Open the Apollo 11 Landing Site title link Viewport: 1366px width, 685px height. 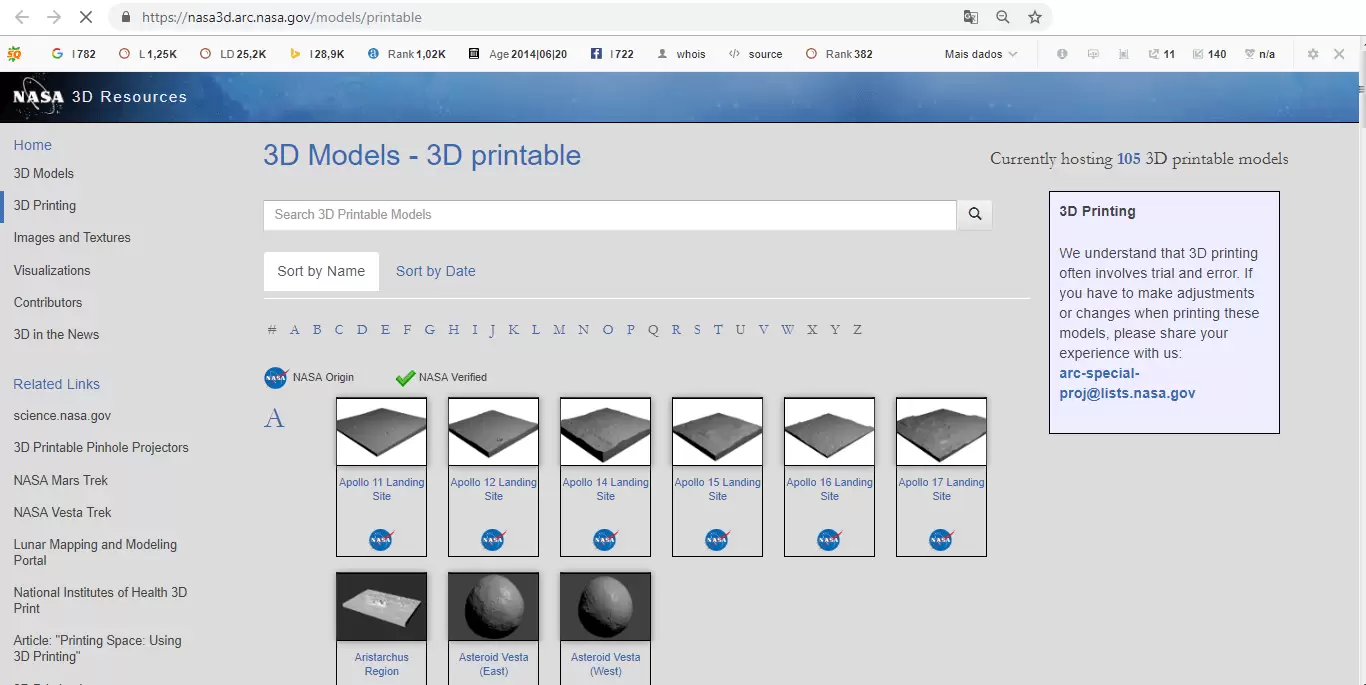tap(381, 489)
